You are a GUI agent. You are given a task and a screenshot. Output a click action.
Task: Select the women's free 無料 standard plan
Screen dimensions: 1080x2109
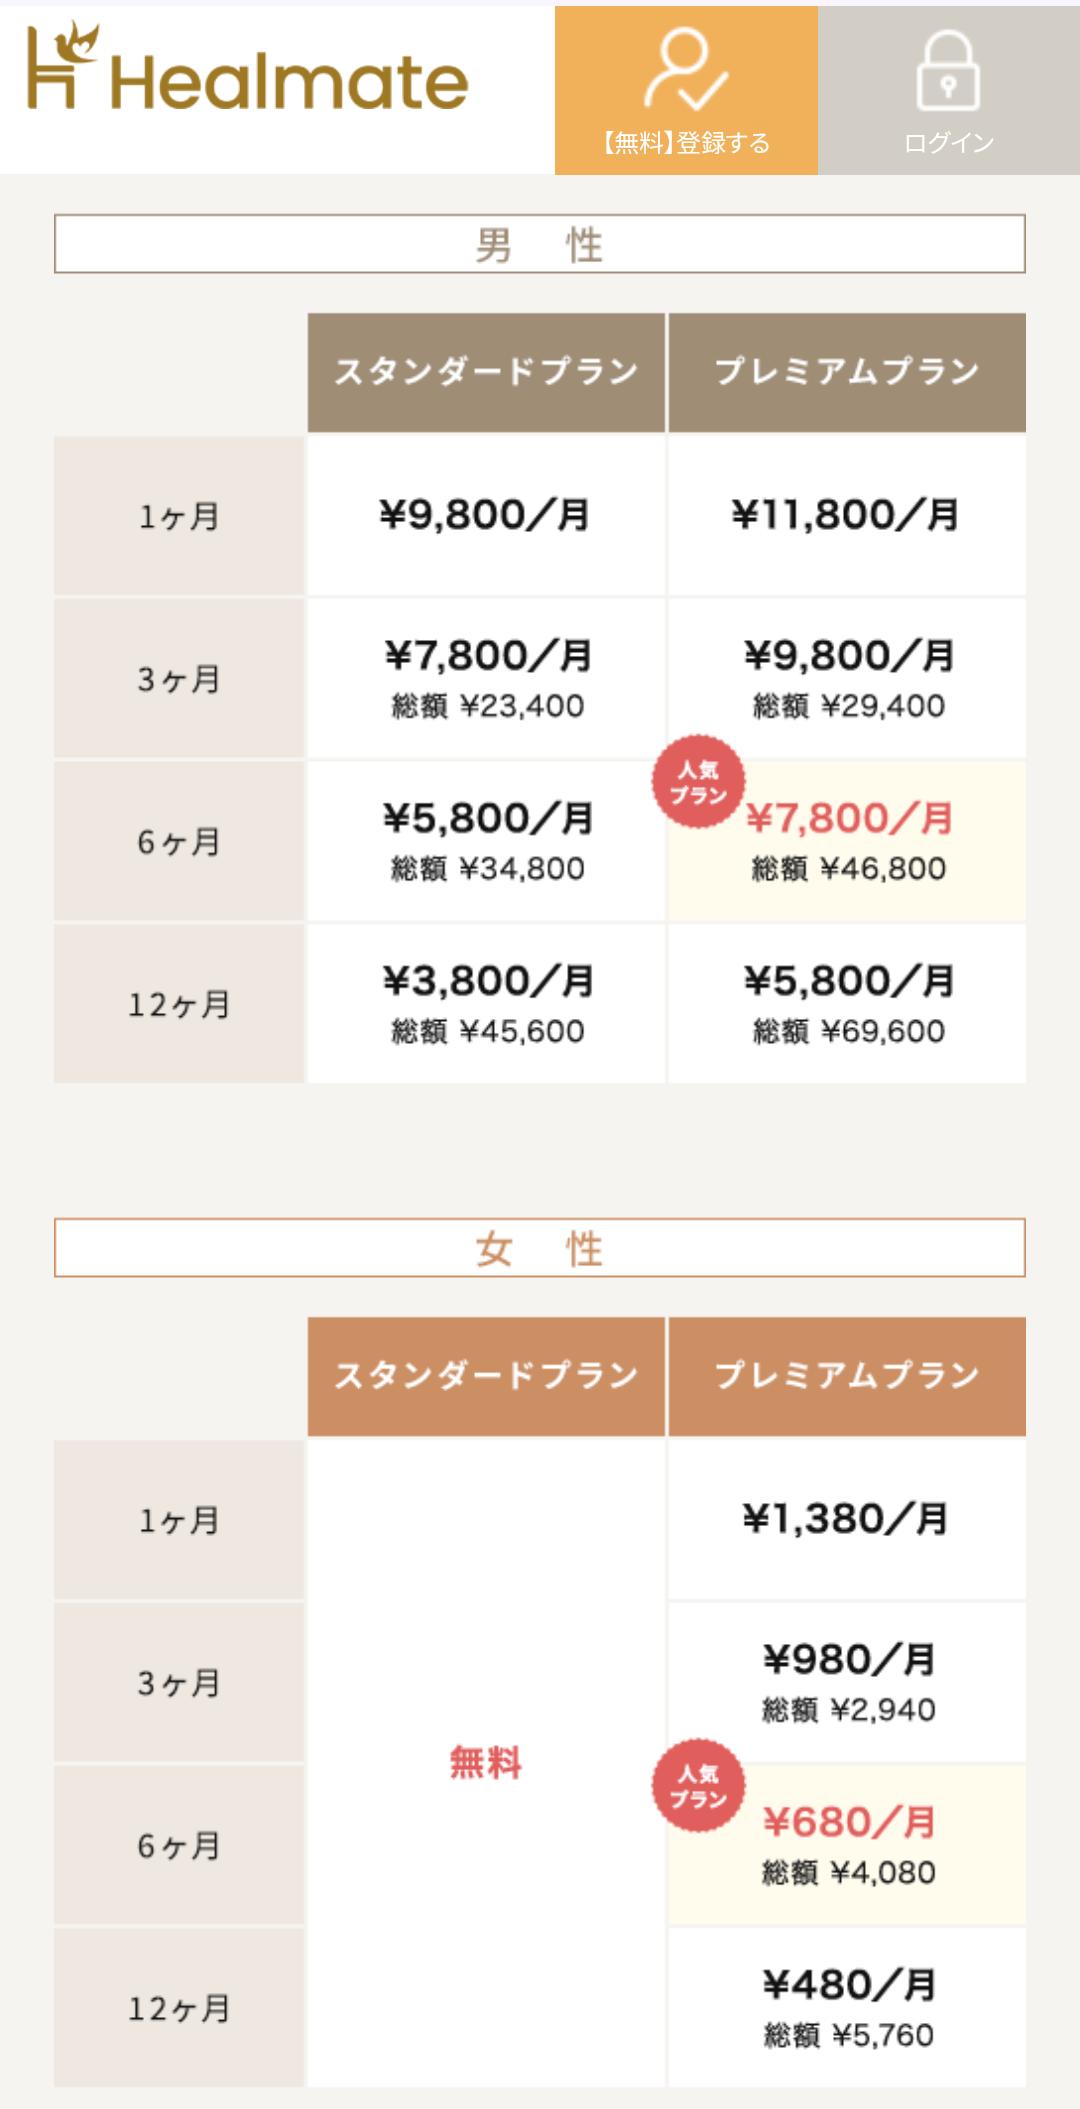pyautogui.click(x=486, y=1762)
